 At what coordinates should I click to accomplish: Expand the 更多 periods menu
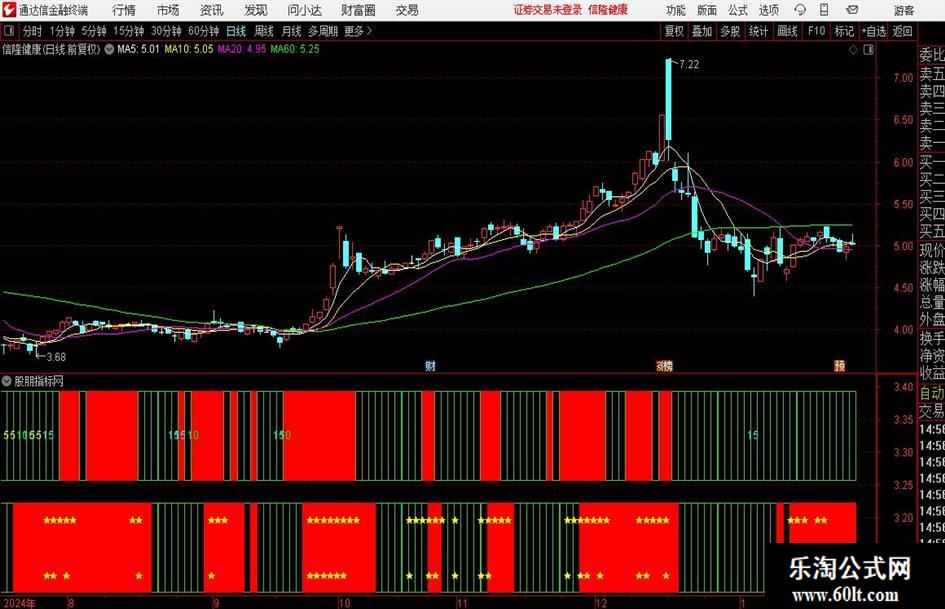tap(358, 31)
